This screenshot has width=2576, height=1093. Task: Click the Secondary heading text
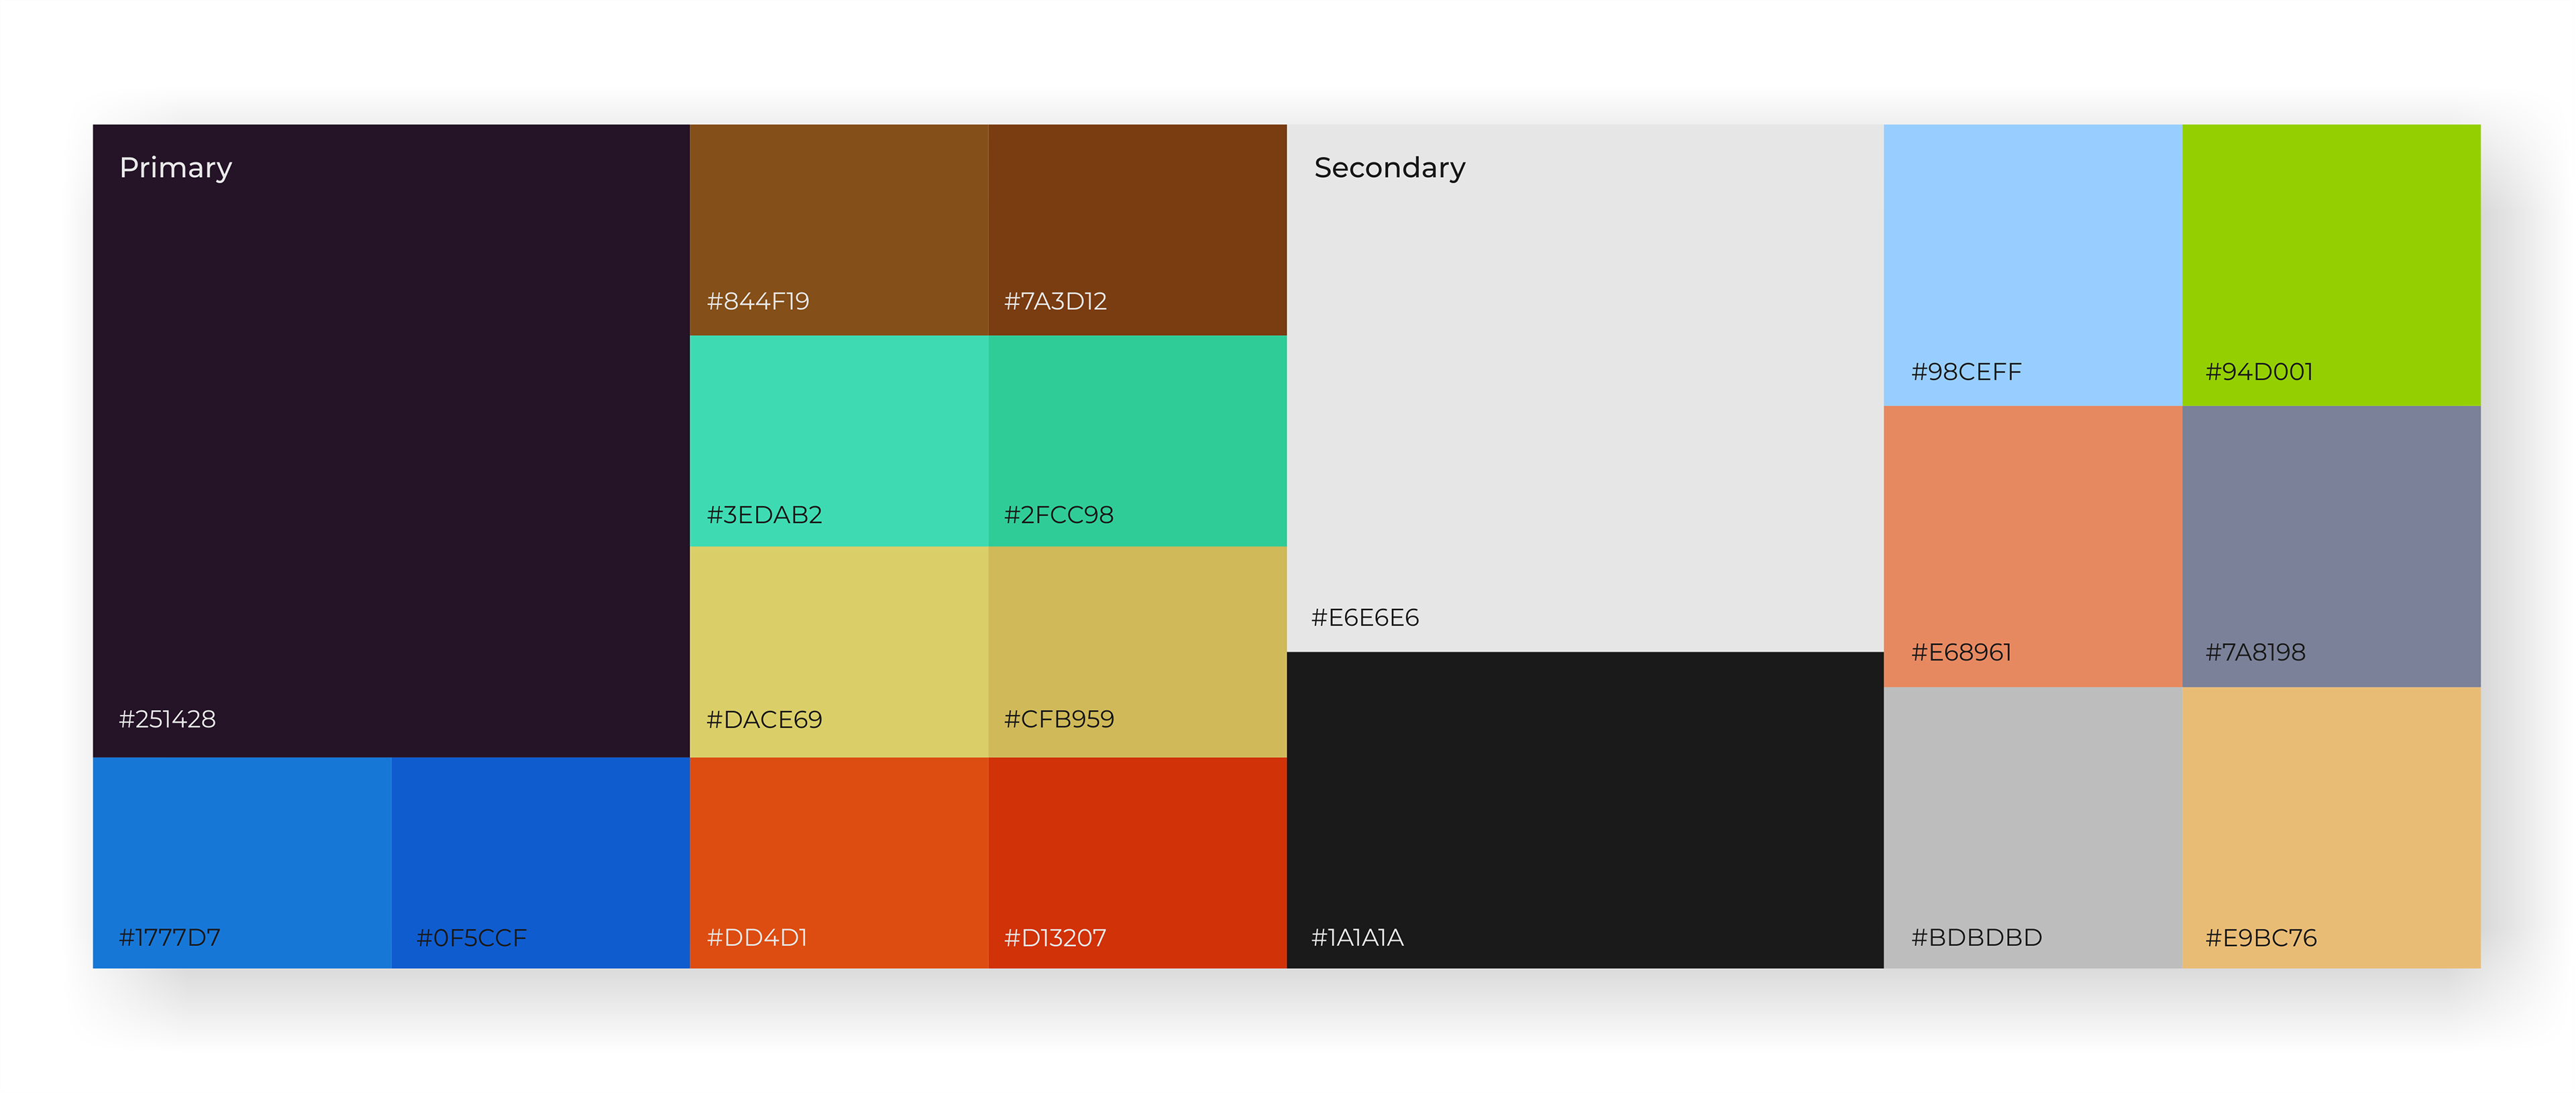(1389, 168)
